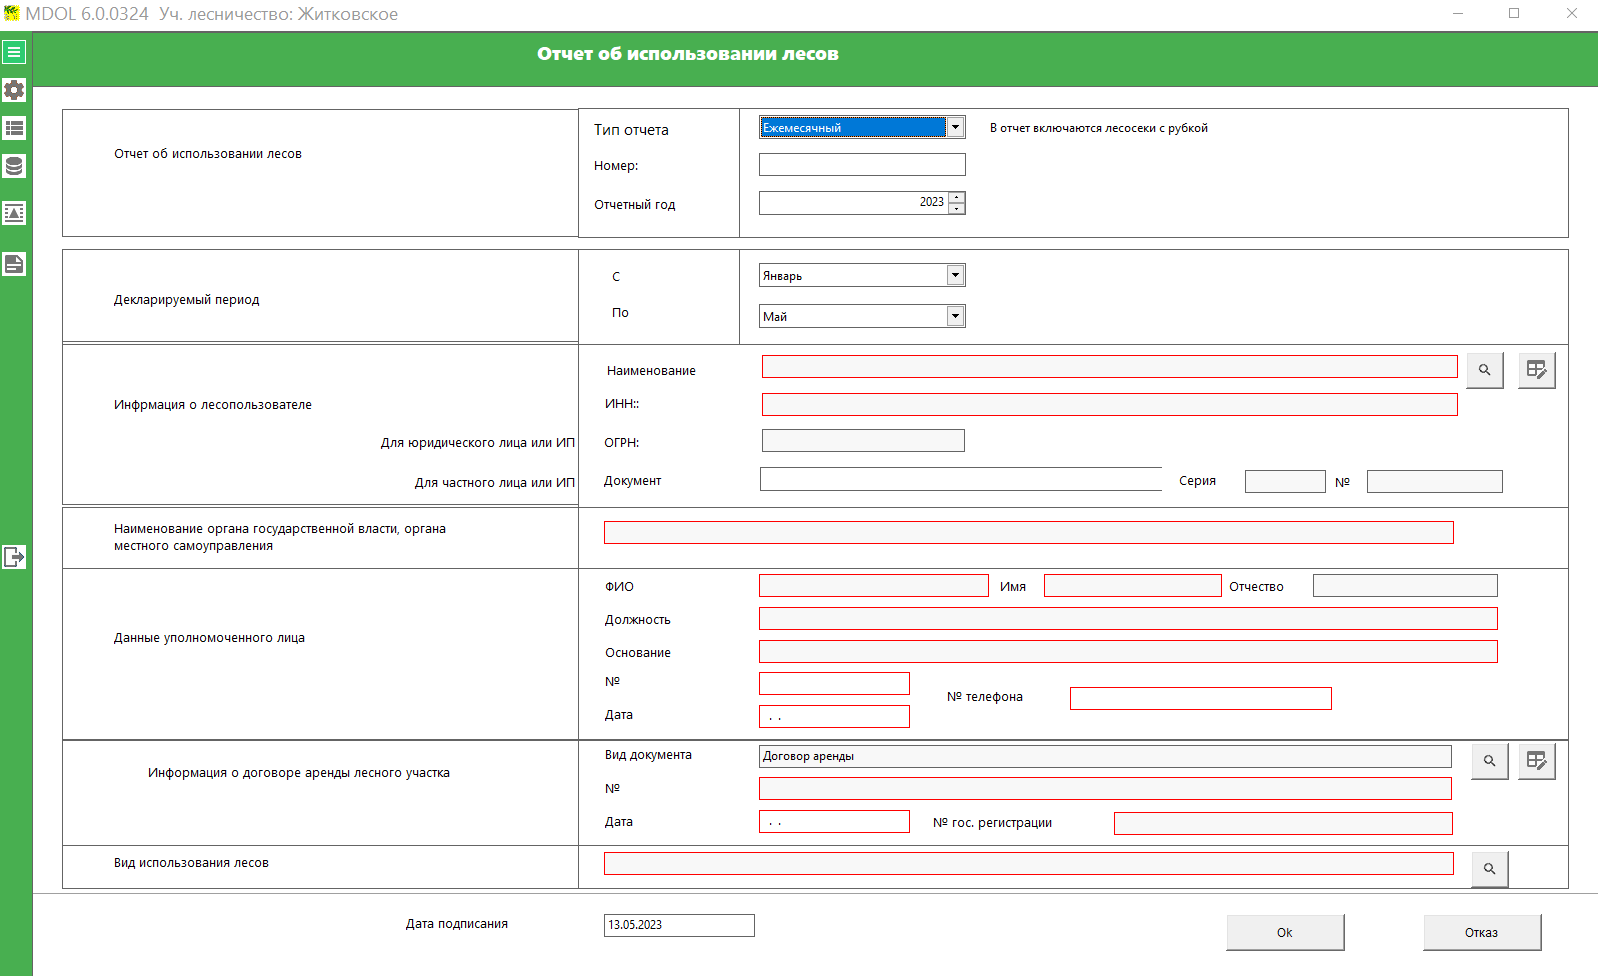The image size is (1598, 976).
Task: Click the 'Дата подписания' label
Action: click(457, 924)
